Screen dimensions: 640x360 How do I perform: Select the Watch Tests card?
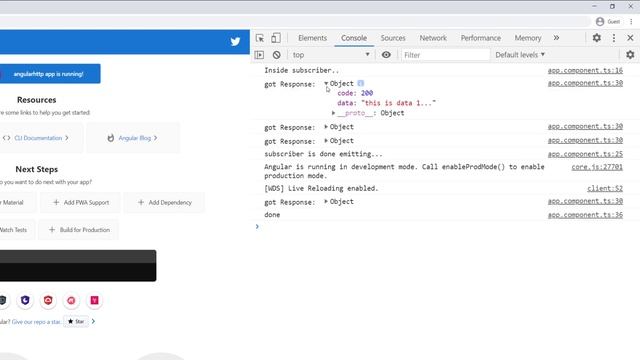point(17,230)
